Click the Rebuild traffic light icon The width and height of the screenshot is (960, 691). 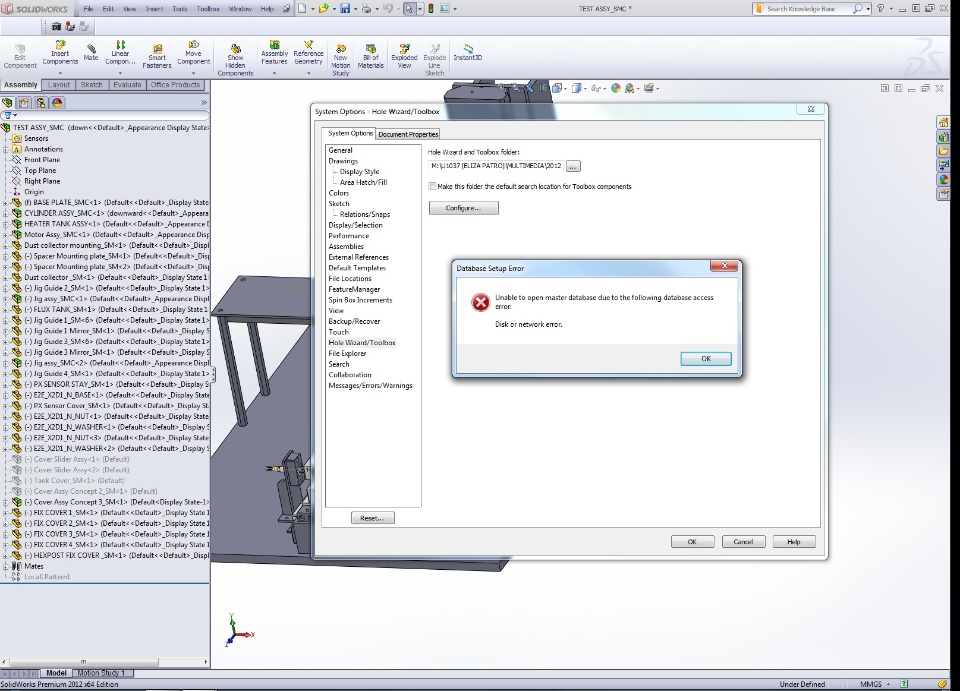click(431, 9)
